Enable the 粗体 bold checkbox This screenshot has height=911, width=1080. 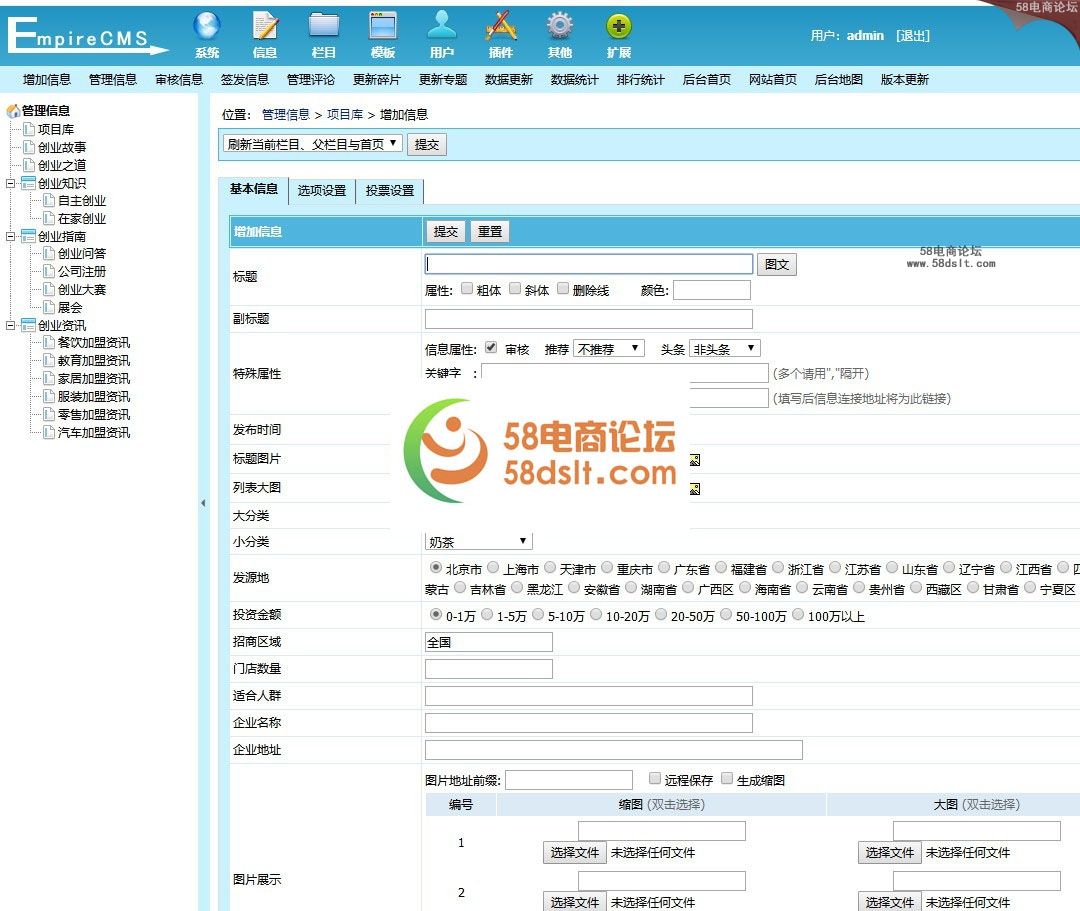click(468, 288)
